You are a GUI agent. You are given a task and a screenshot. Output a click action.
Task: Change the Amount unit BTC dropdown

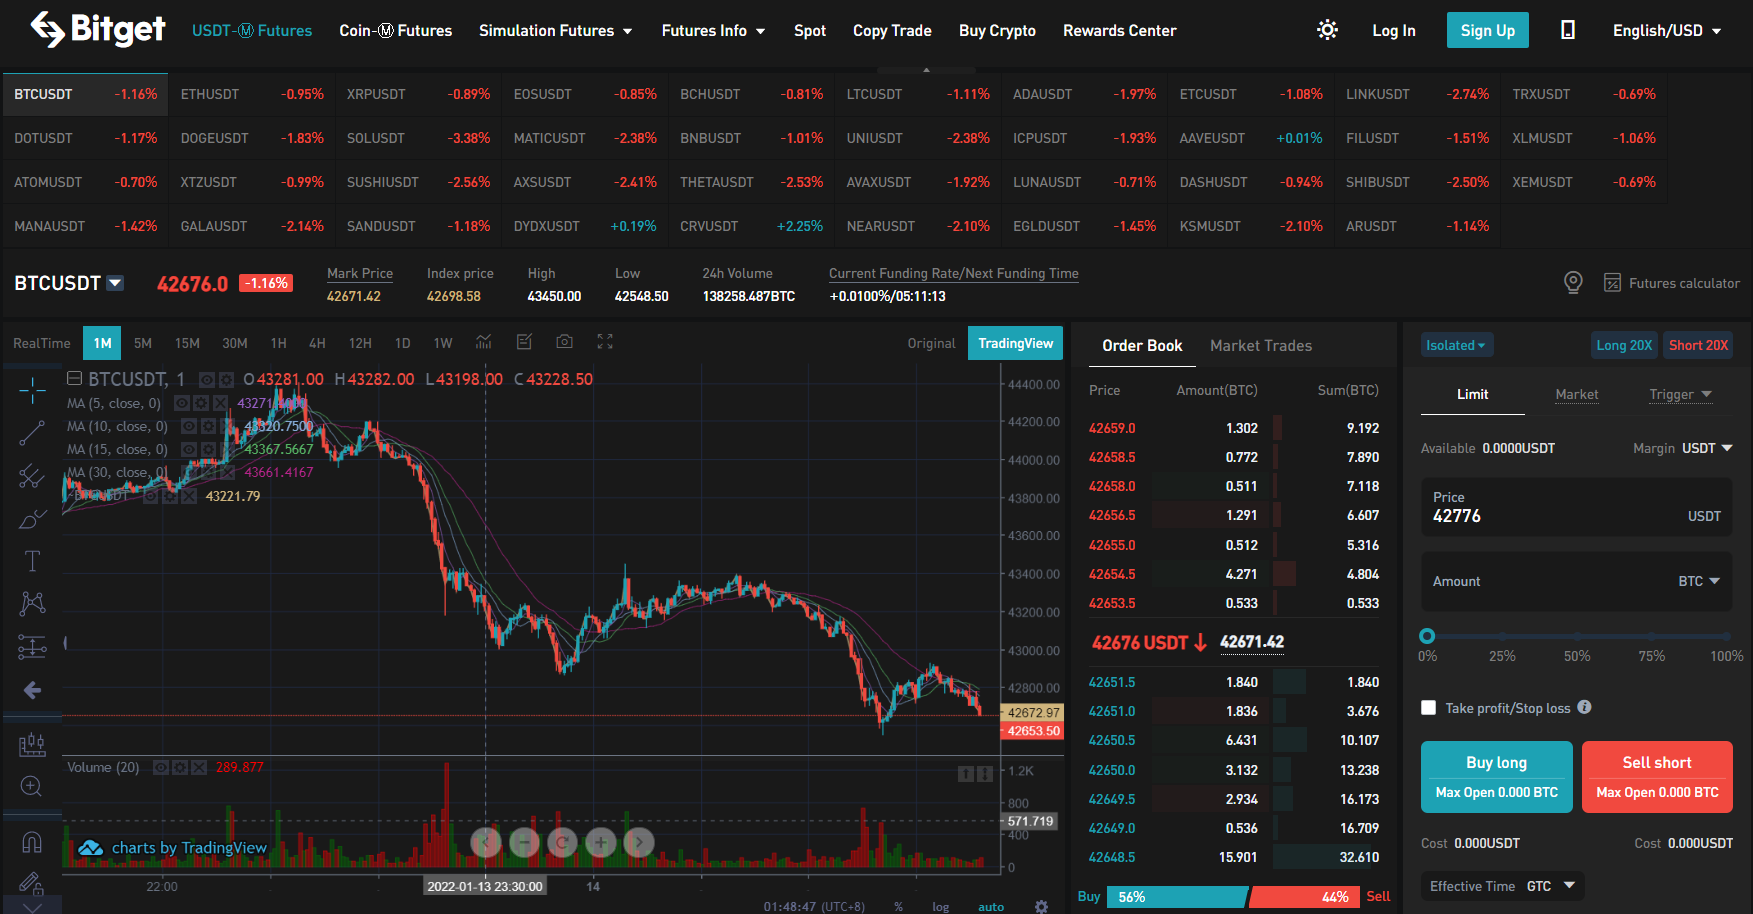point(1699,581)
